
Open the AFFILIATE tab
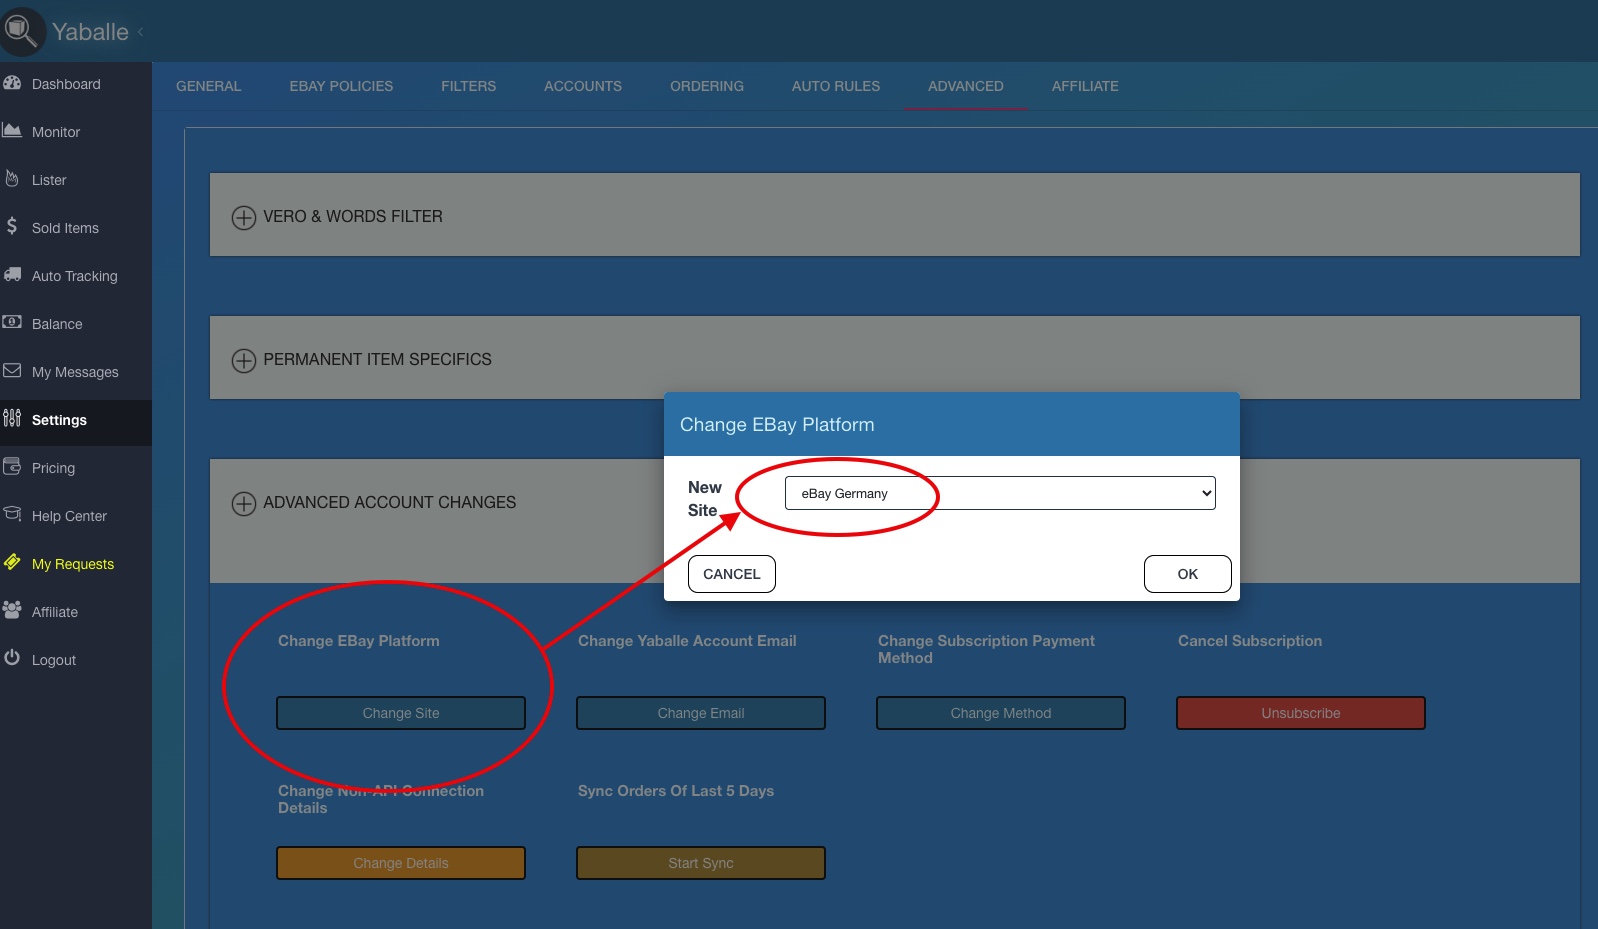pyautogui.click(x=1085, y=86)
